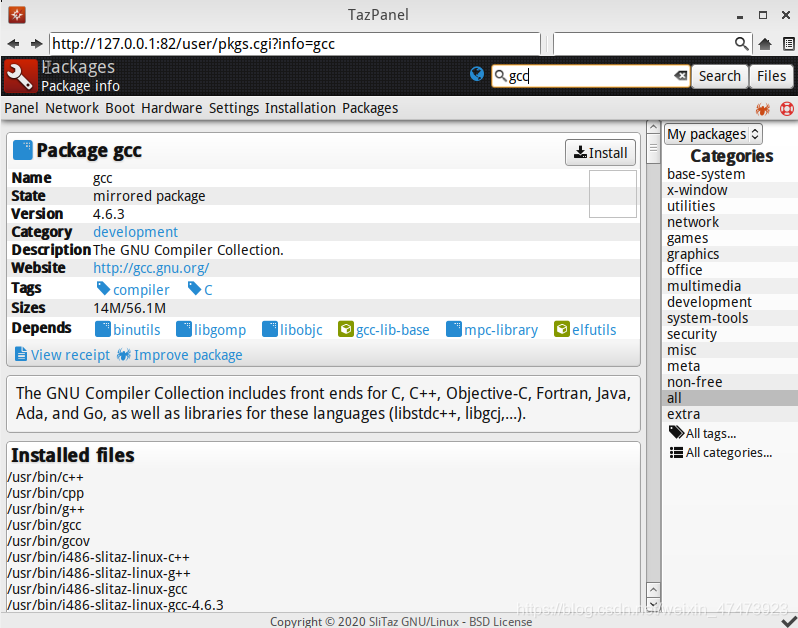This screenshot has width=798, height=628.
Task: Go back with the browser back arrow
Action: point(14,44)
